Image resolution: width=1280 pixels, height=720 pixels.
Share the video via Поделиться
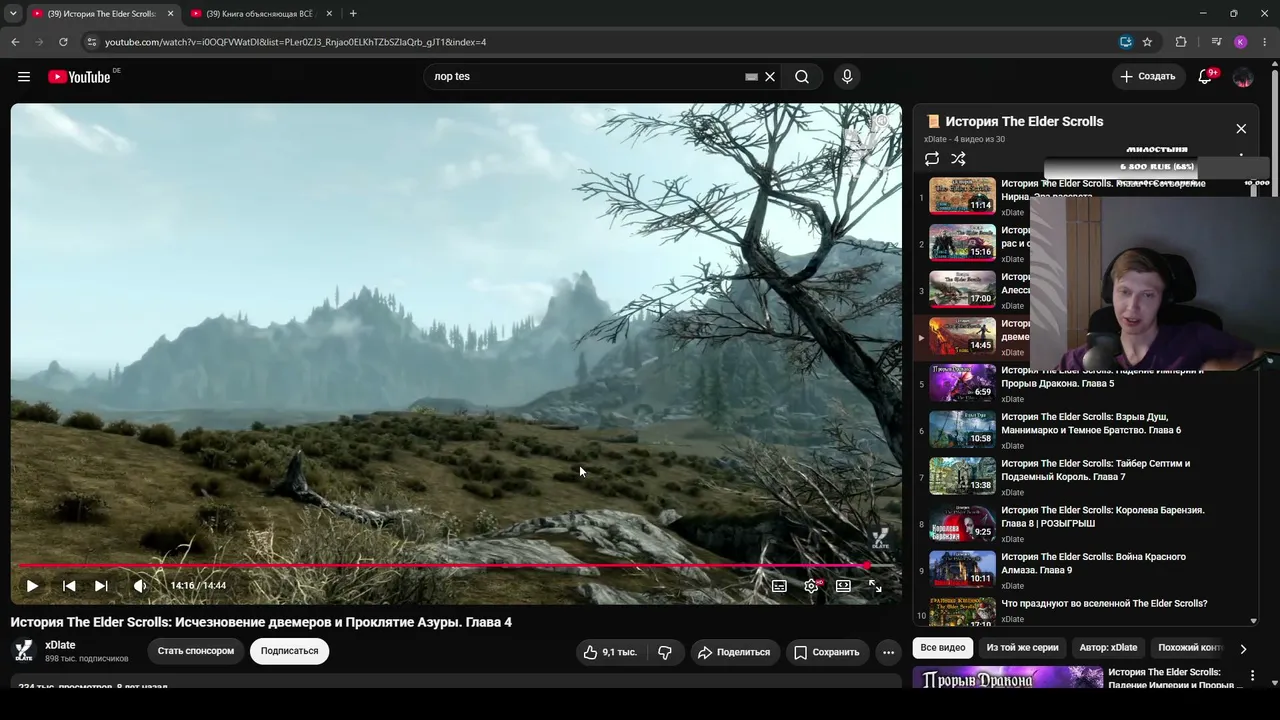734,652
